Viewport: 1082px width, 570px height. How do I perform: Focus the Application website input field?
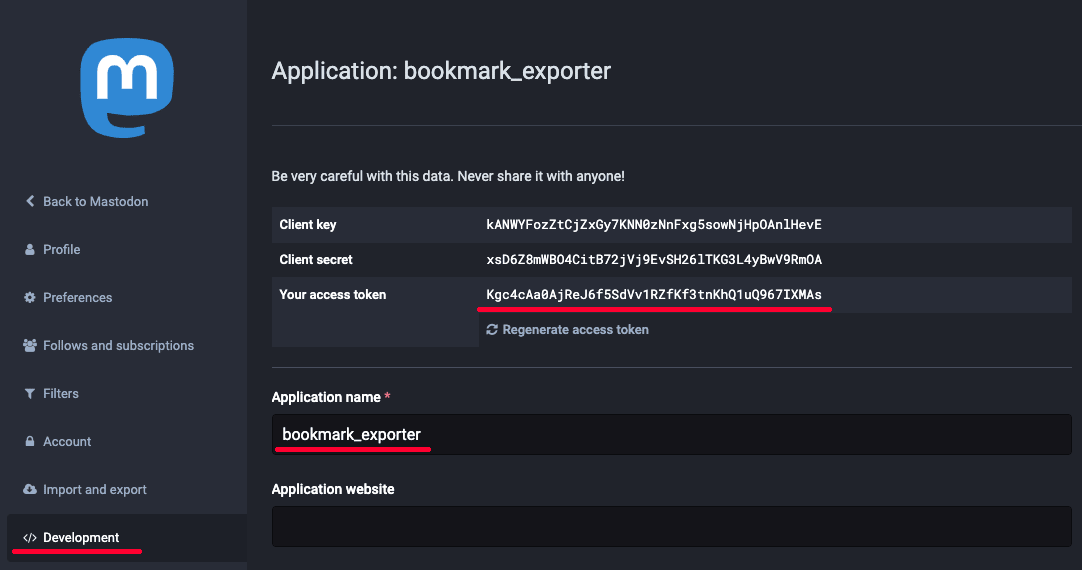(671, 526)
